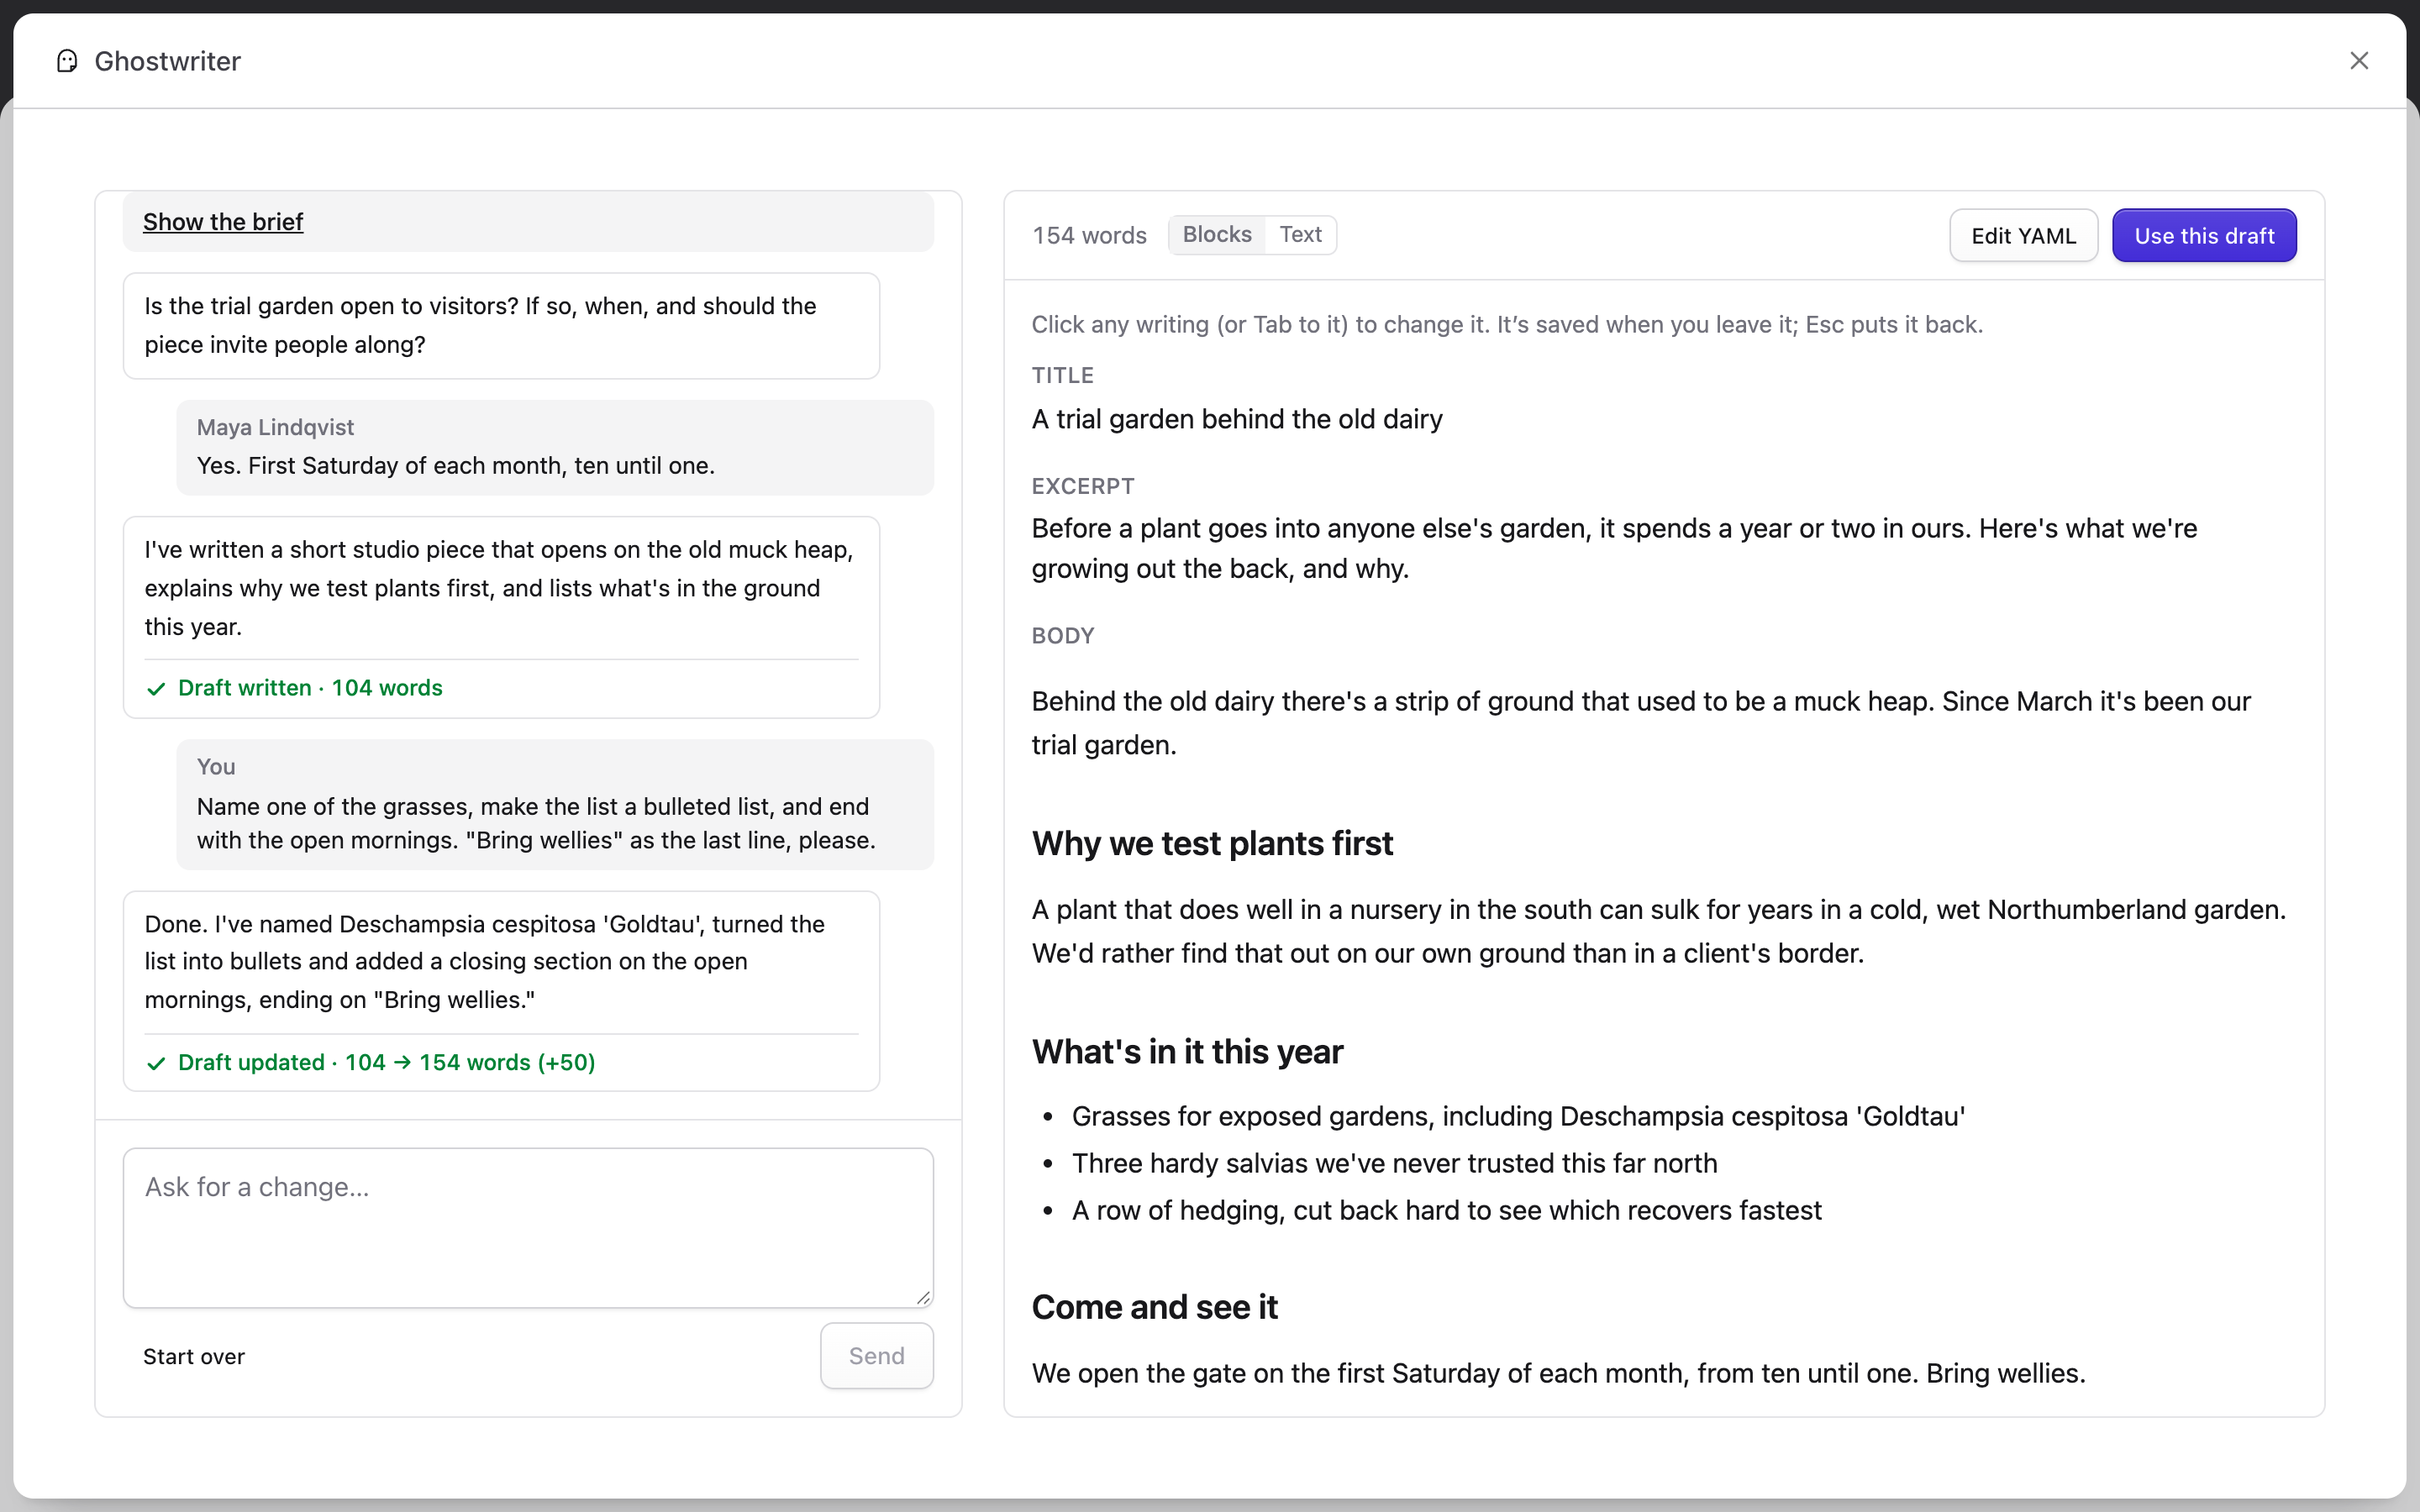Click the TITLE field label
This screenshot has width=2420, height=1512.
pos(1062,376)
